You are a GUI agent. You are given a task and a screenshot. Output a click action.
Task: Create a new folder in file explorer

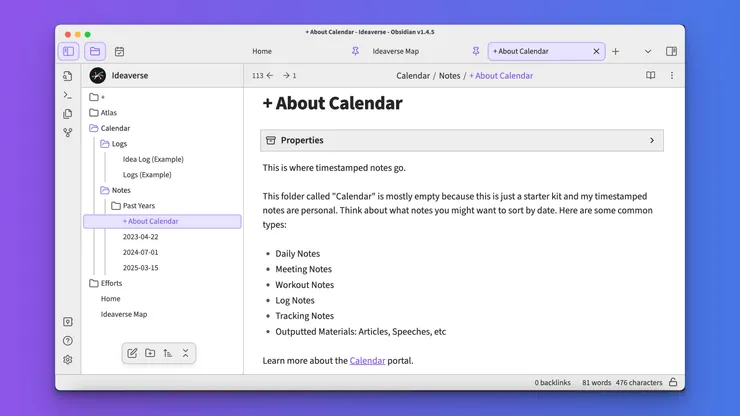[150, 353]
